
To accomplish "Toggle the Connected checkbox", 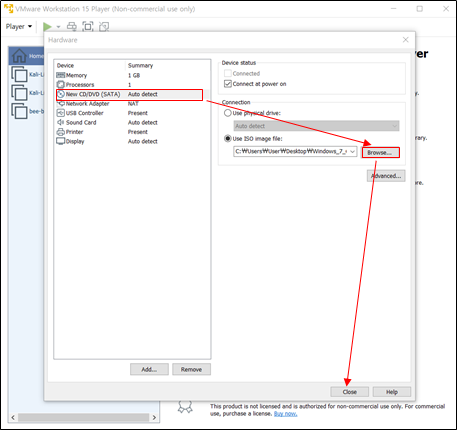I will [228, 73].
